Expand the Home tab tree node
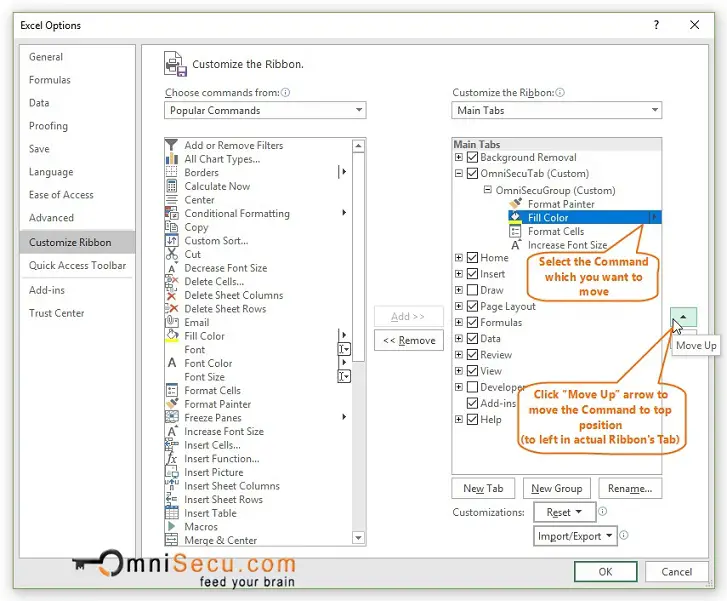Image resolution: width=727 pixels, height=601 pixels. [459, 257]
